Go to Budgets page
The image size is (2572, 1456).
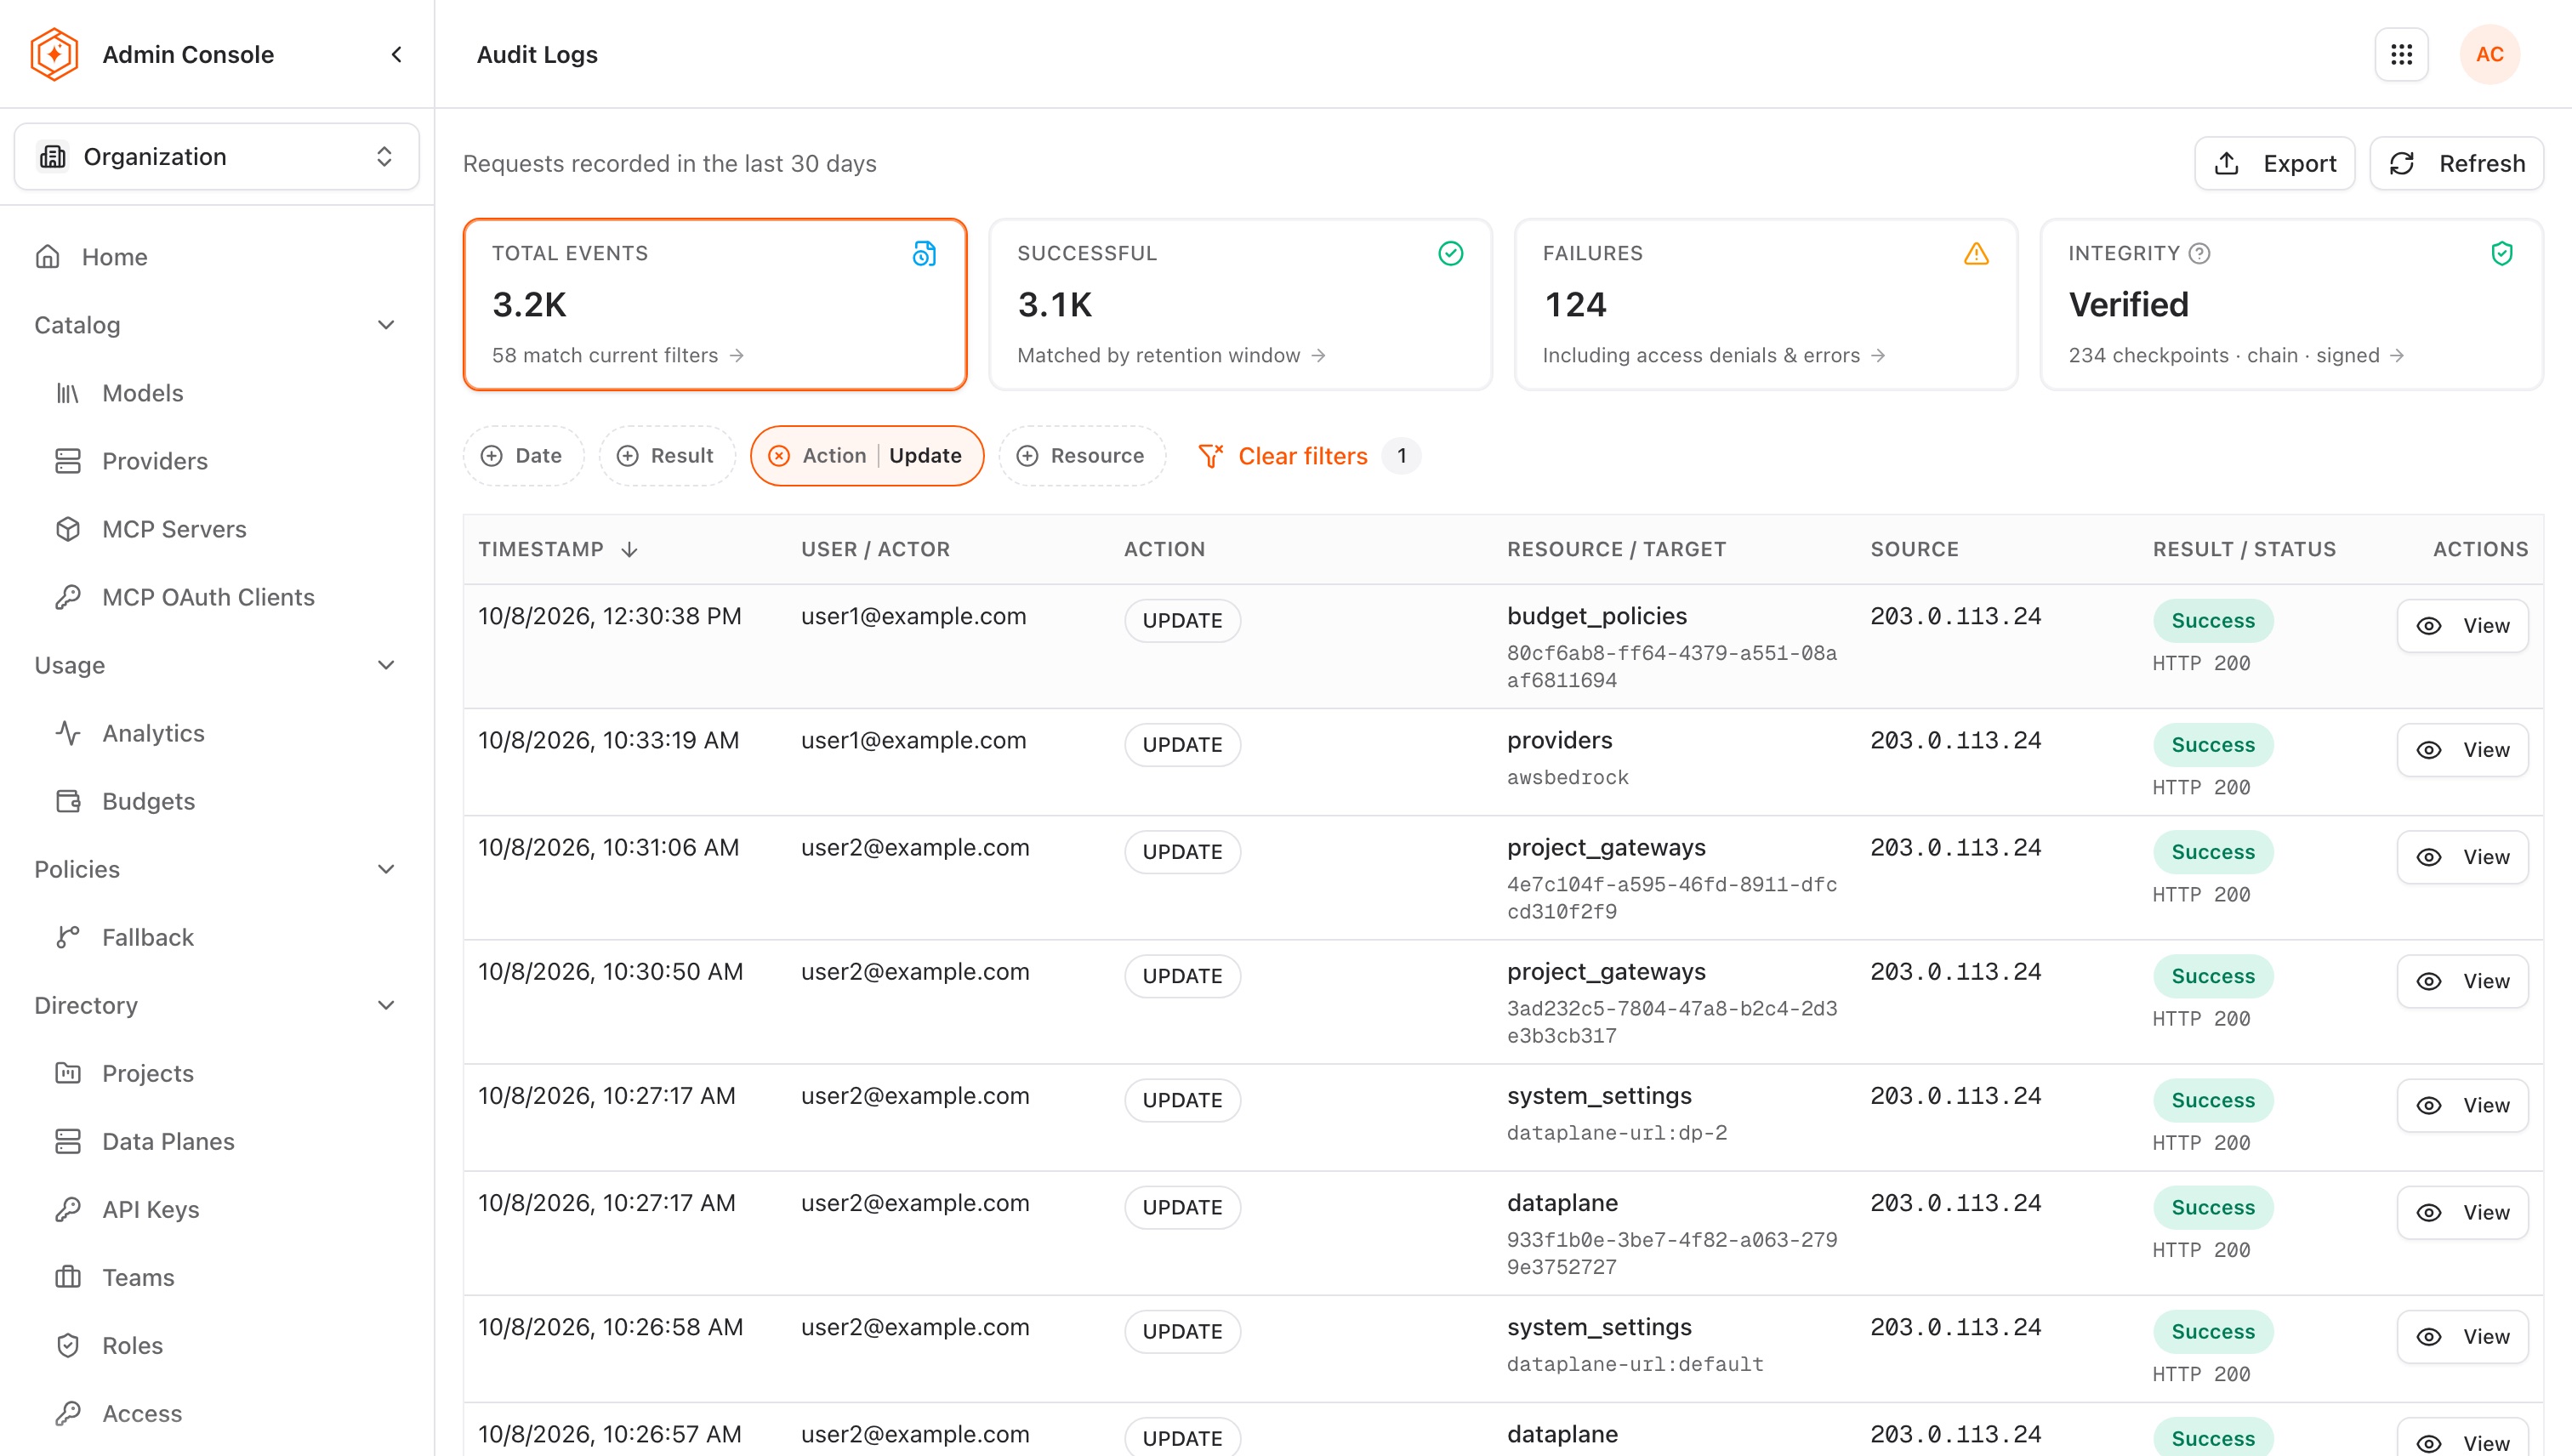[x=217, y=801]
